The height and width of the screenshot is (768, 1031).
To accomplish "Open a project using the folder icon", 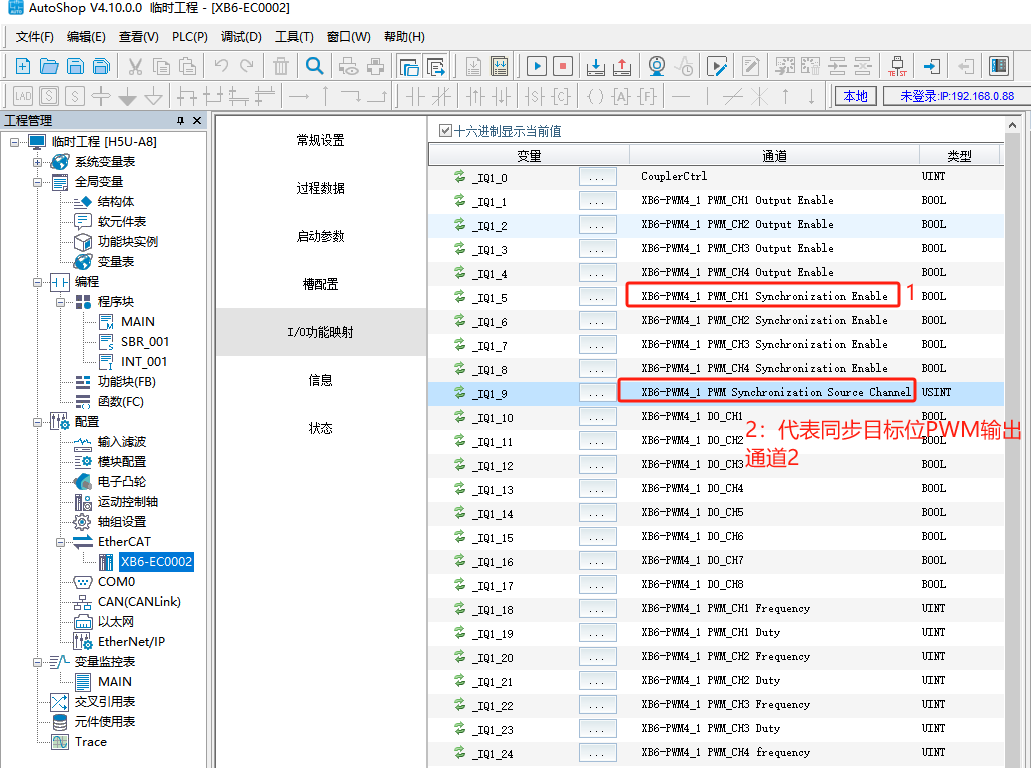I will click(49, 66).
